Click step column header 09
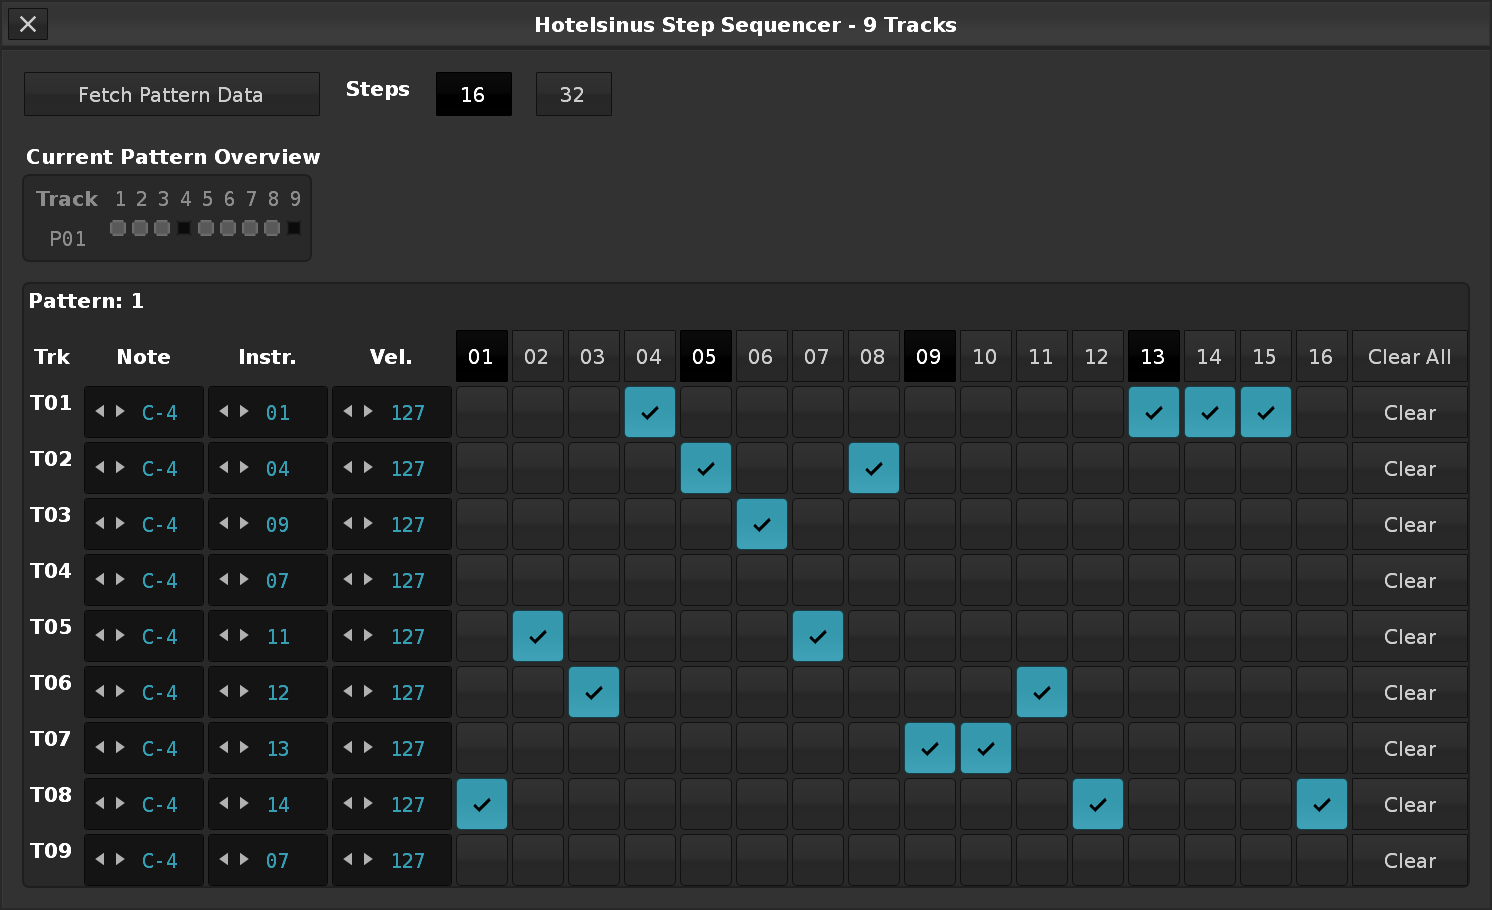Image resolution: width=1492 pixels, height=910 pixels. 930,356
